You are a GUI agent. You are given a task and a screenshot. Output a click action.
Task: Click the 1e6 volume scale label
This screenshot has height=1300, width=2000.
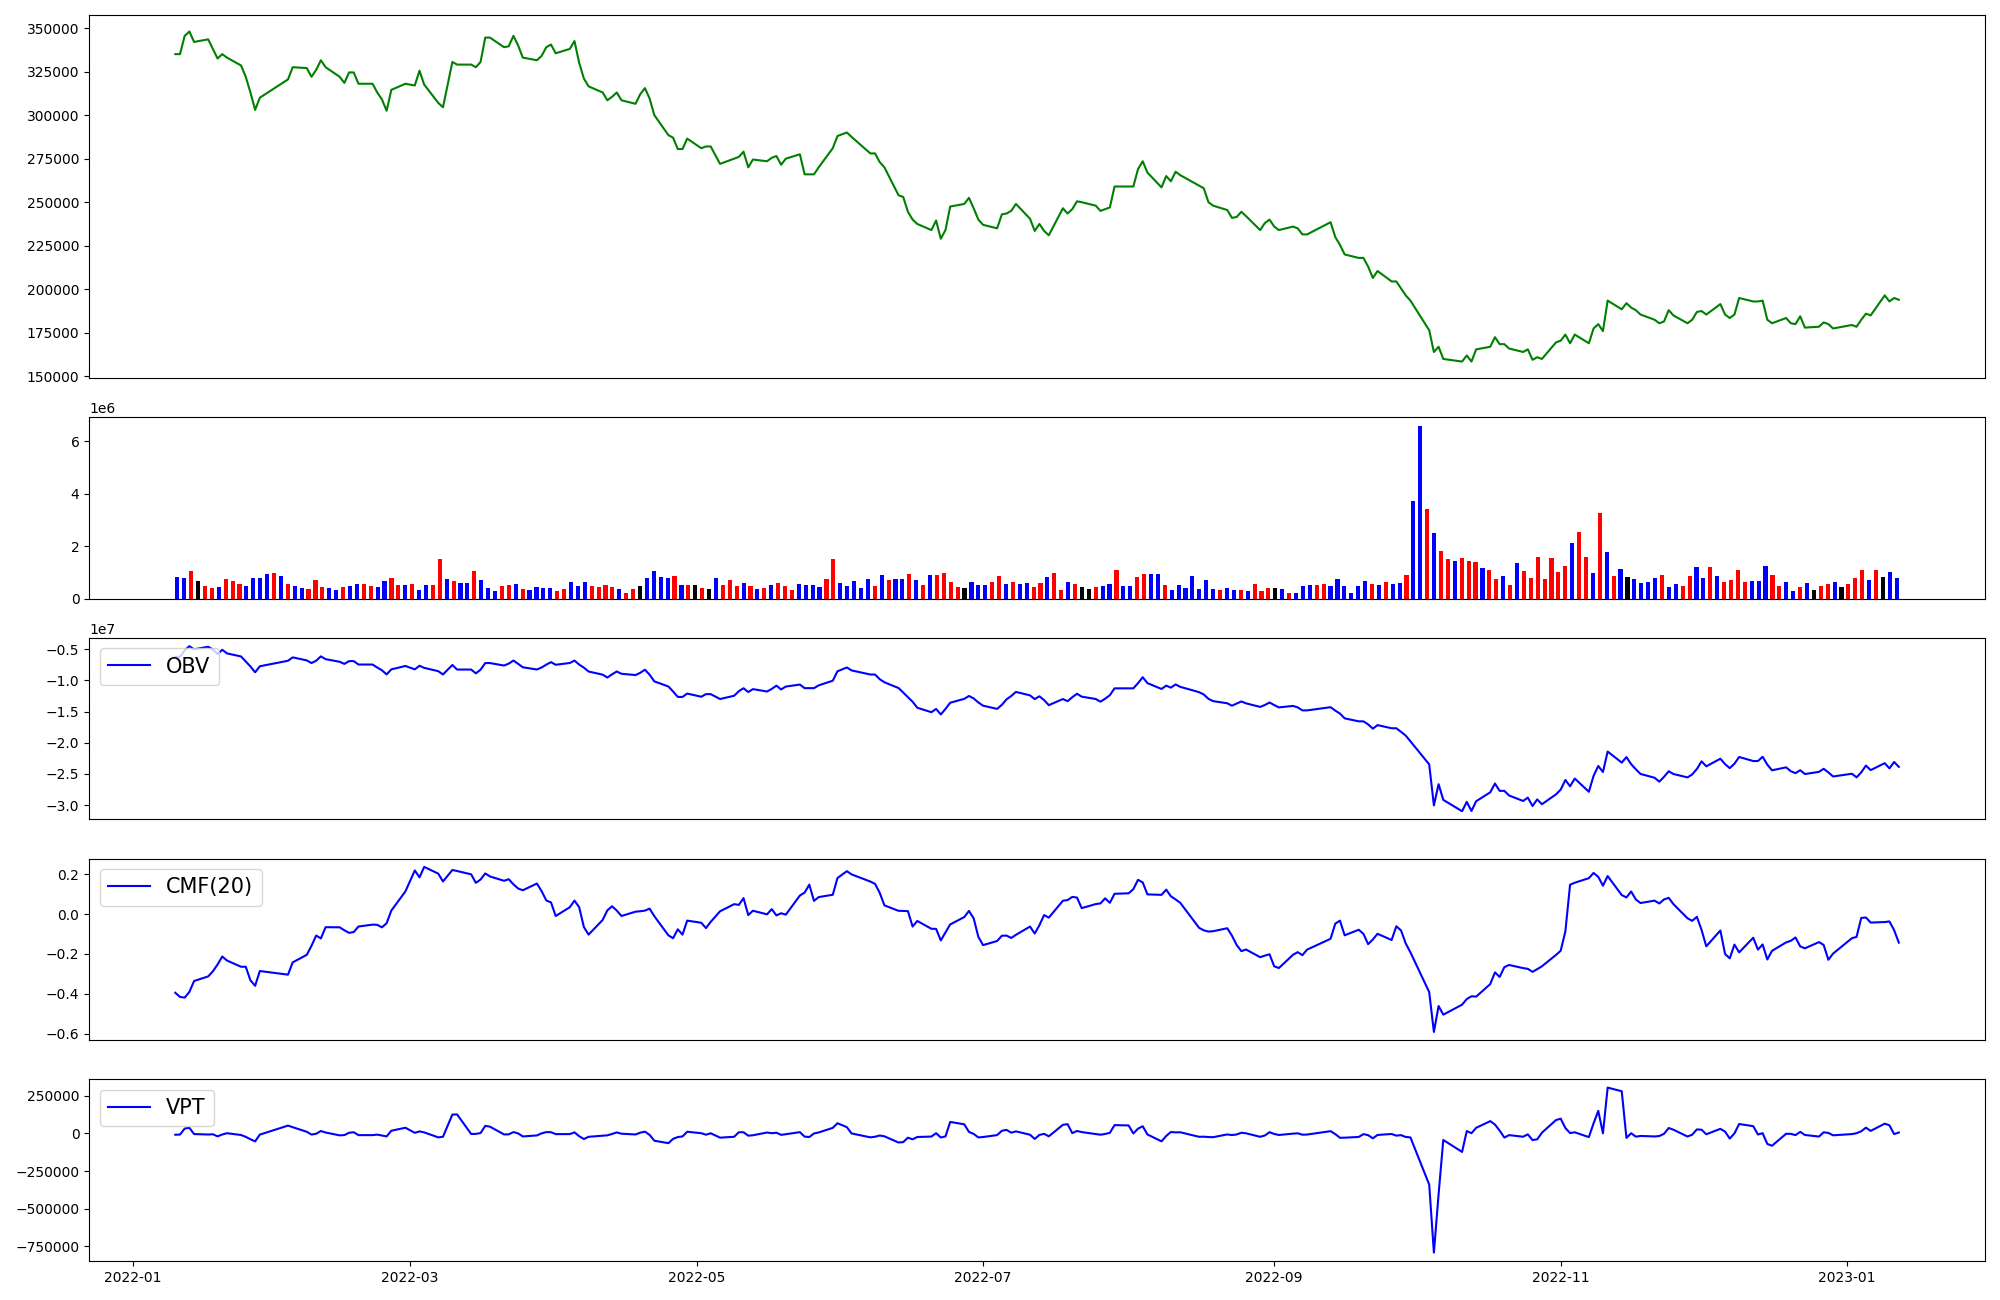coord(102,408)
